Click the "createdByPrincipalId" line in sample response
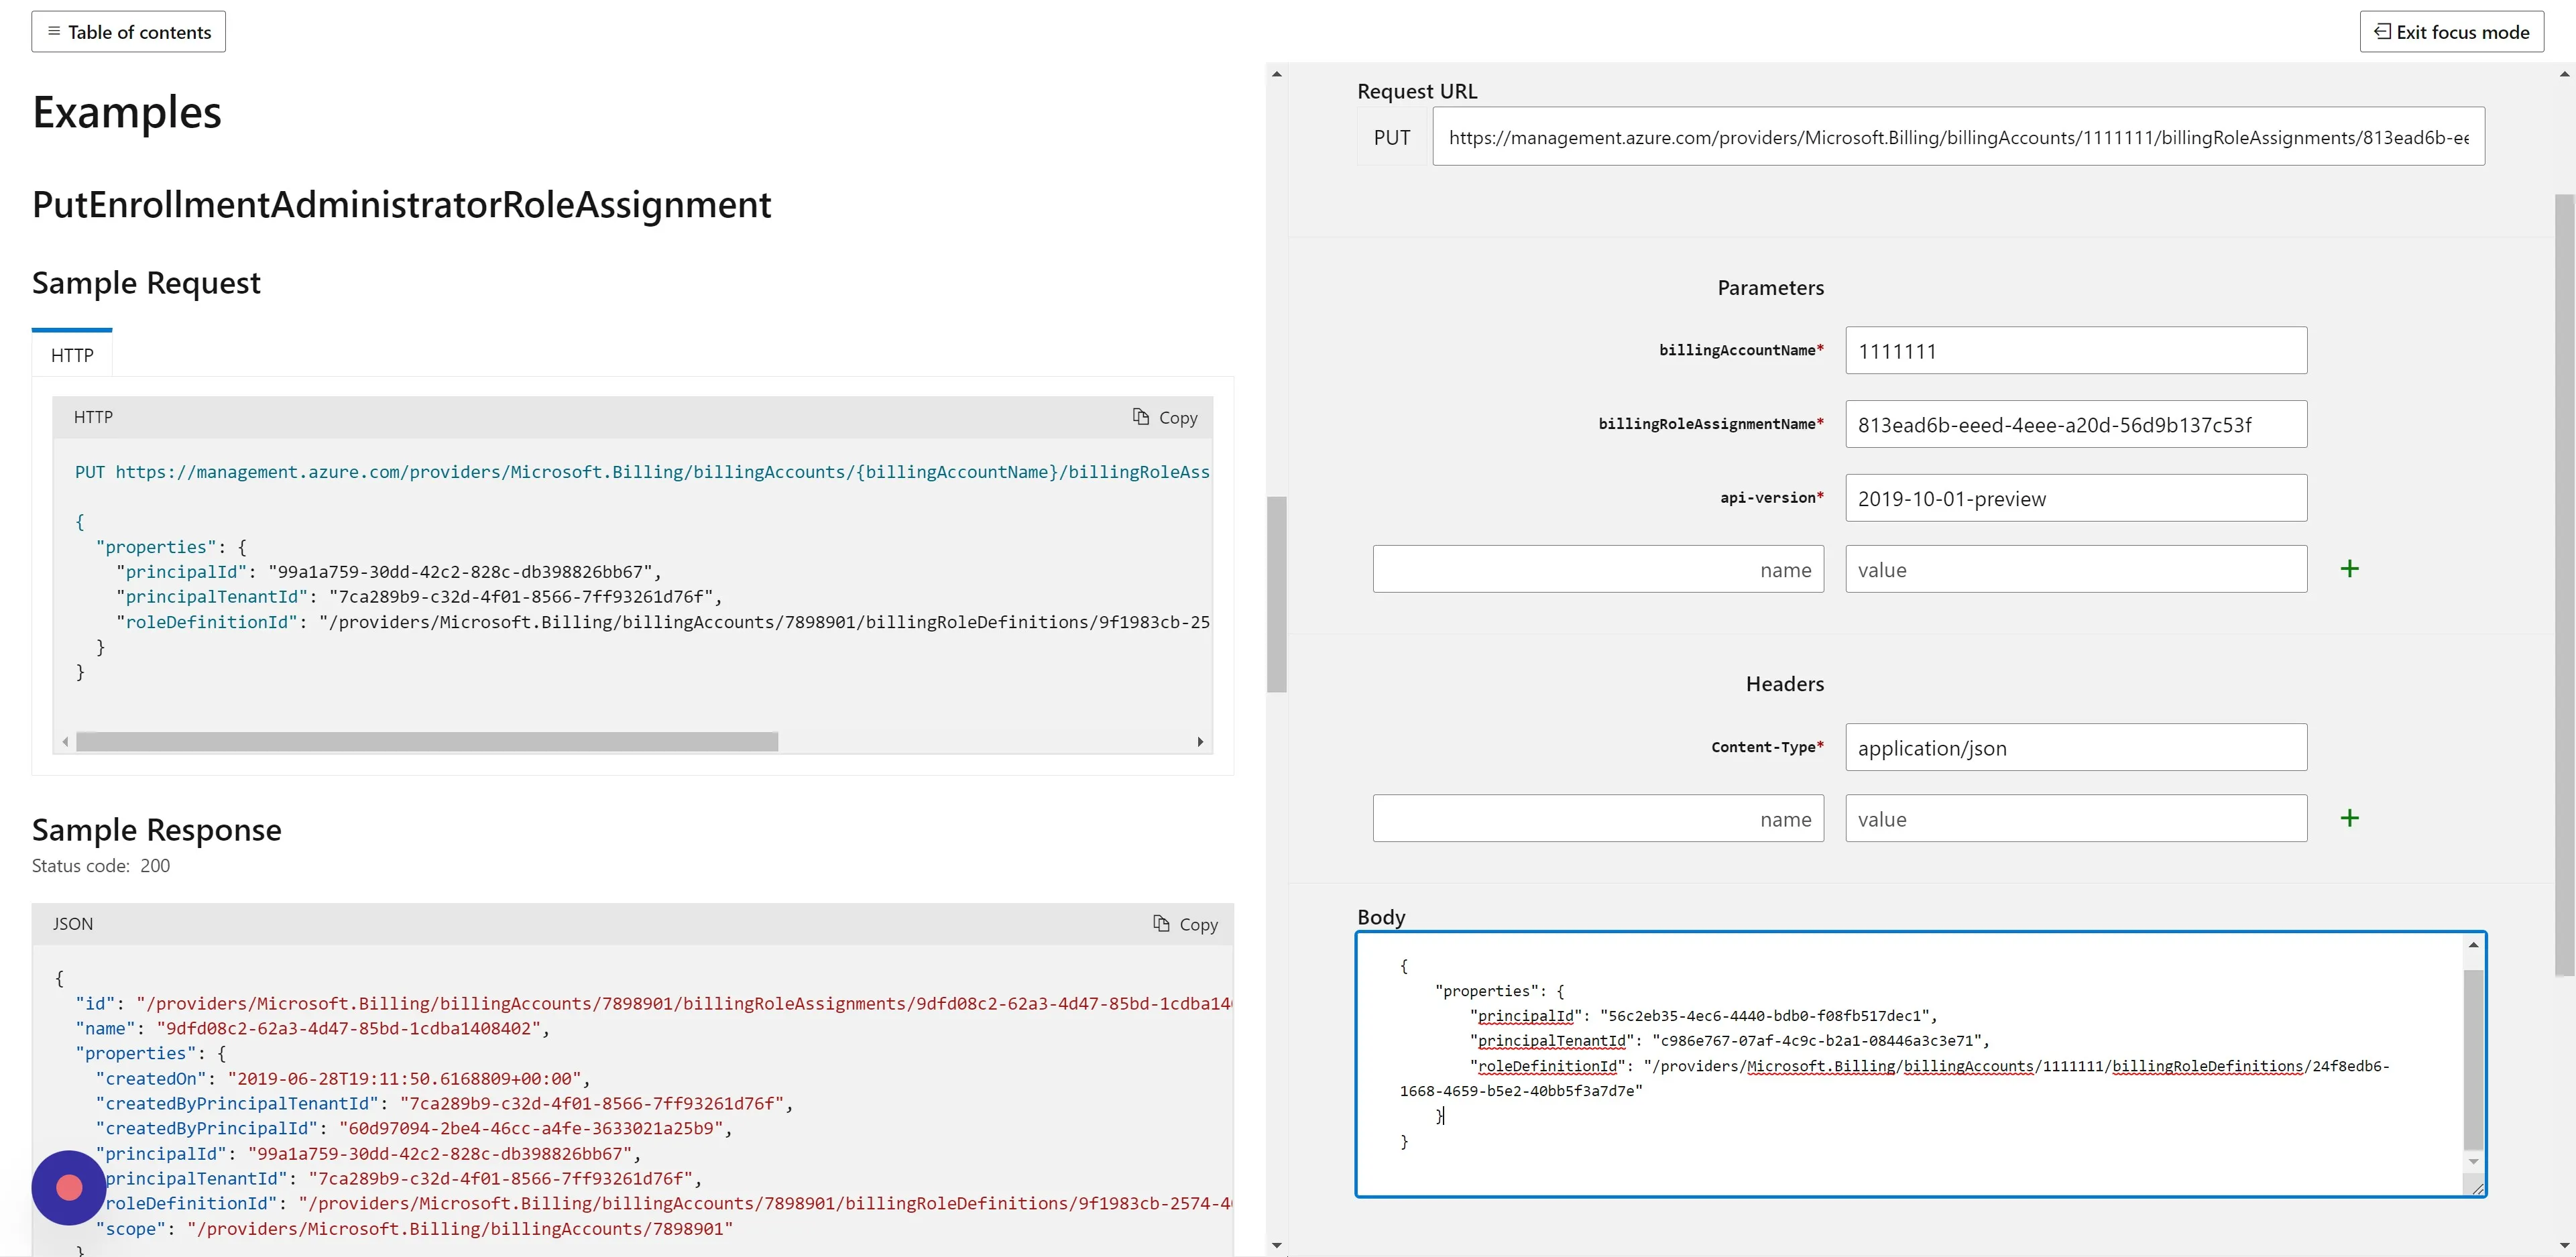The image size is (2576, 1257). tap(414, 1129)
